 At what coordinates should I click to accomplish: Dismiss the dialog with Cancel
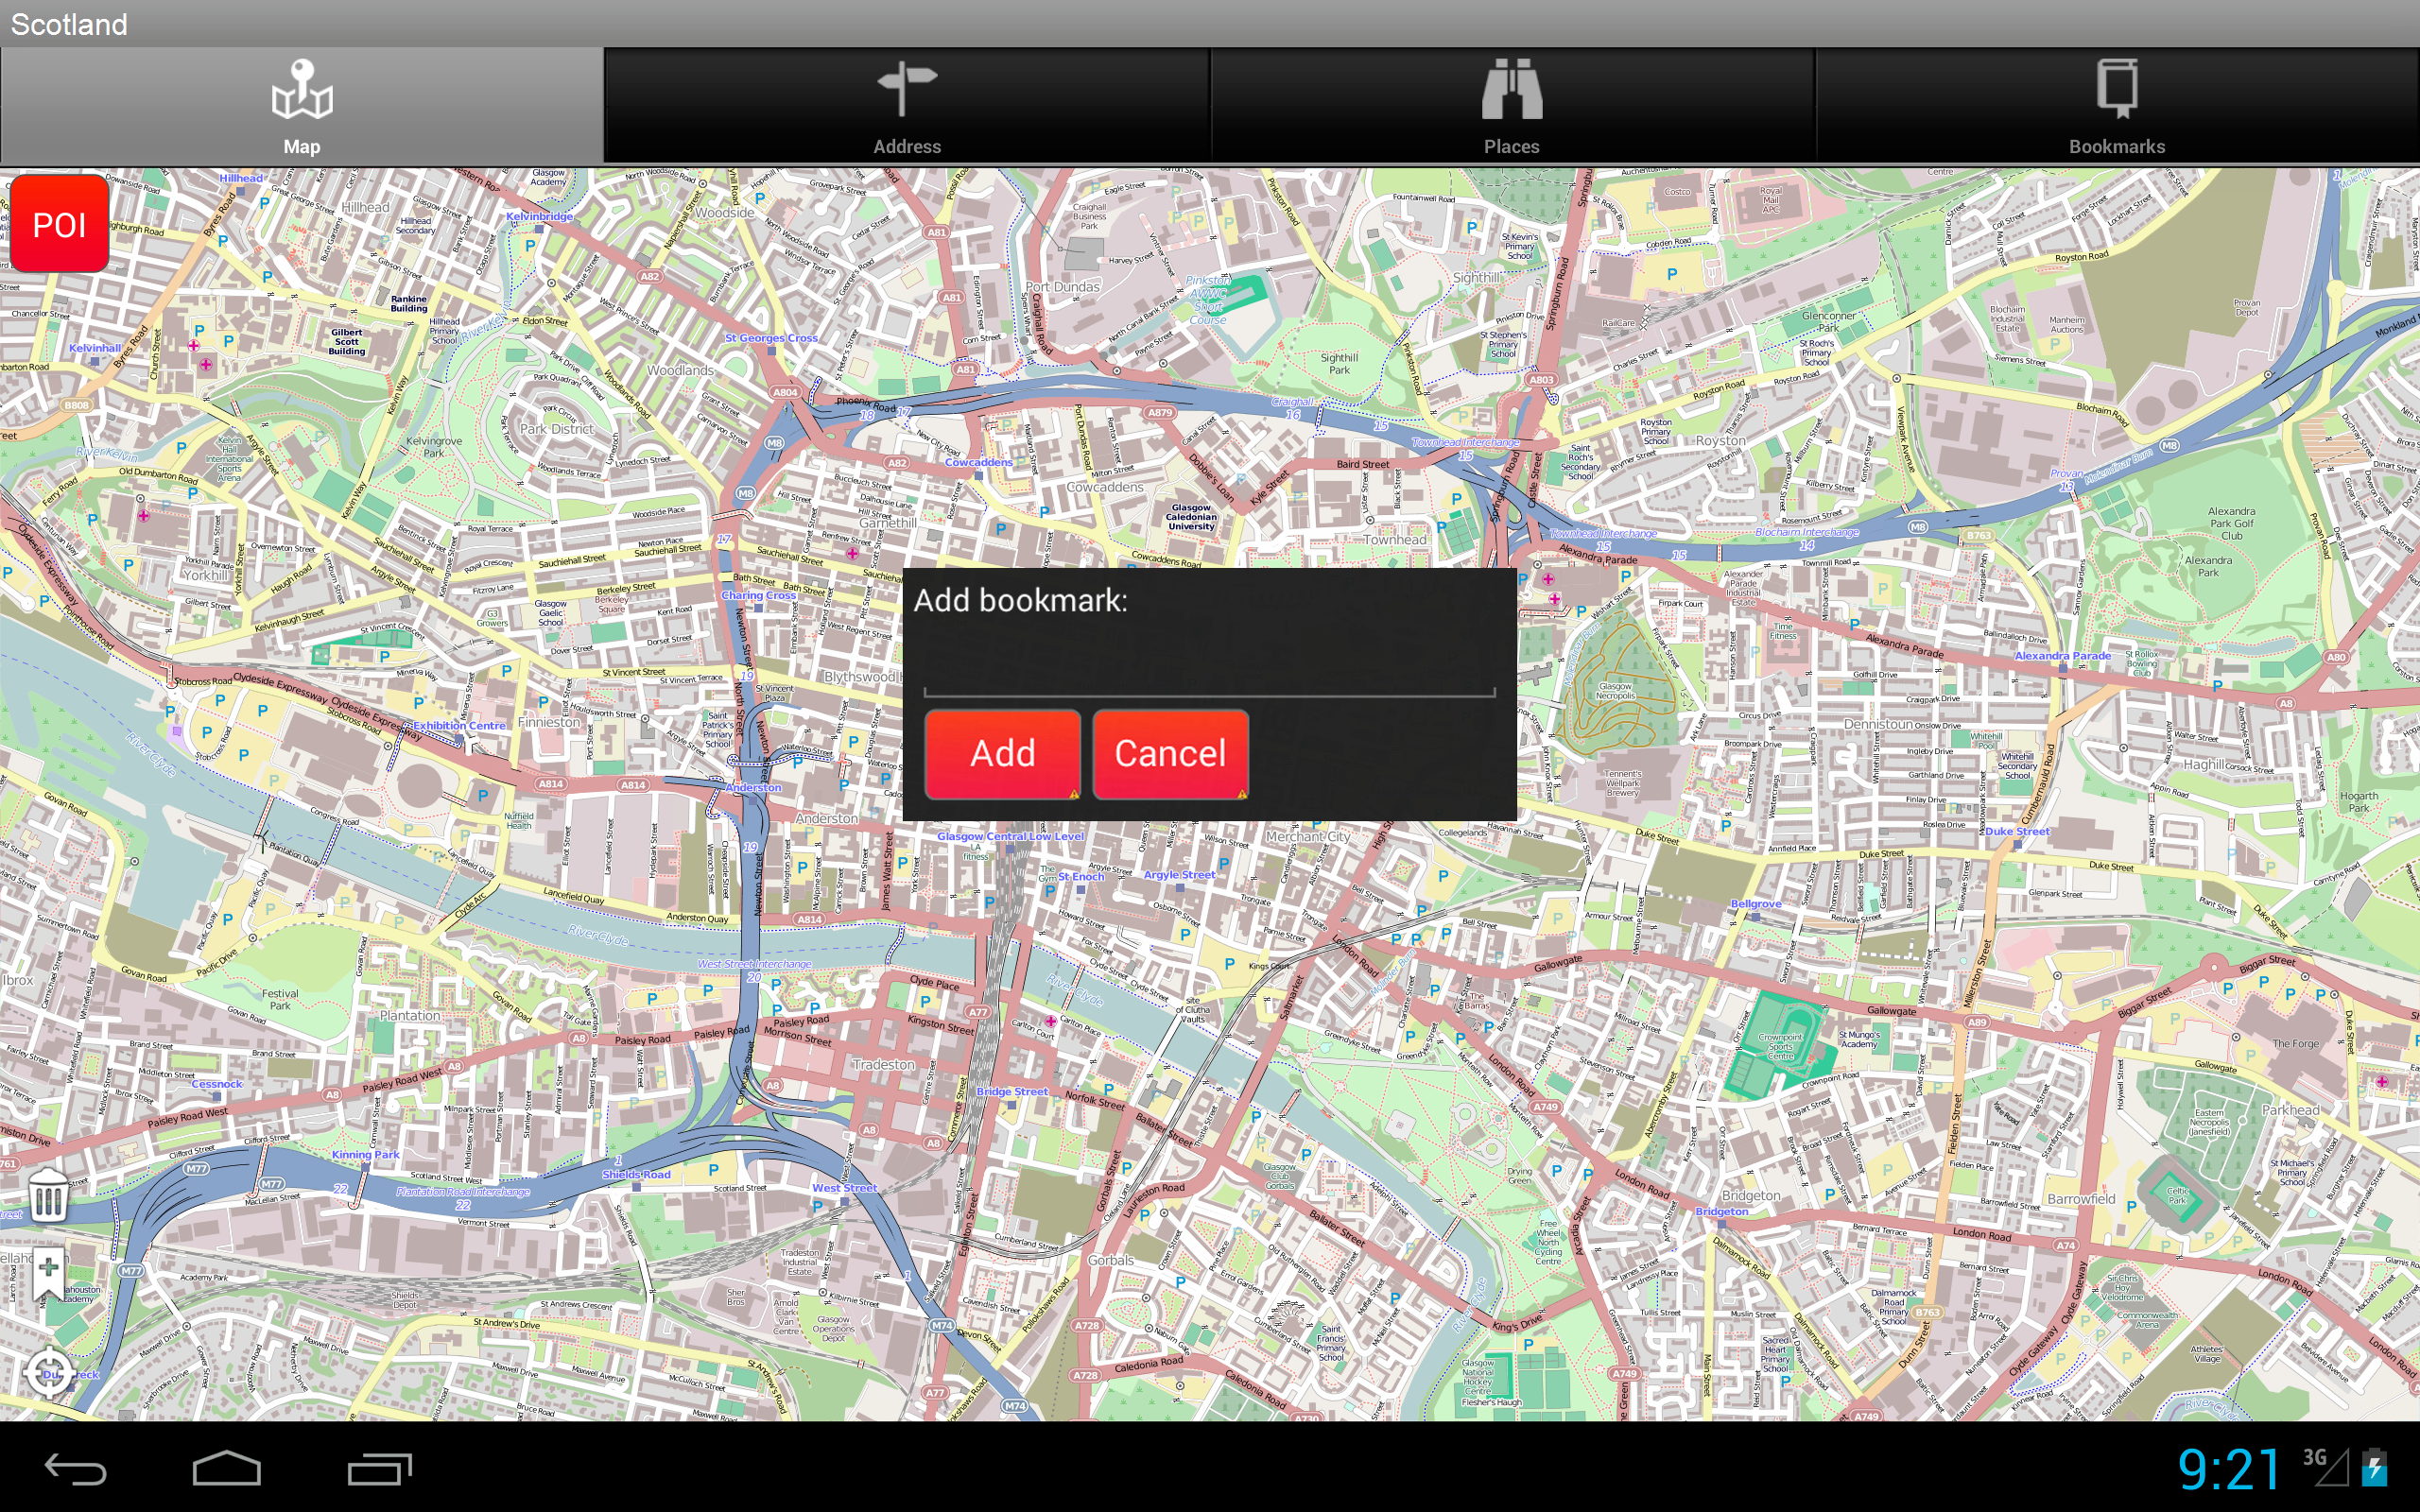click(x=1170, y=753)
